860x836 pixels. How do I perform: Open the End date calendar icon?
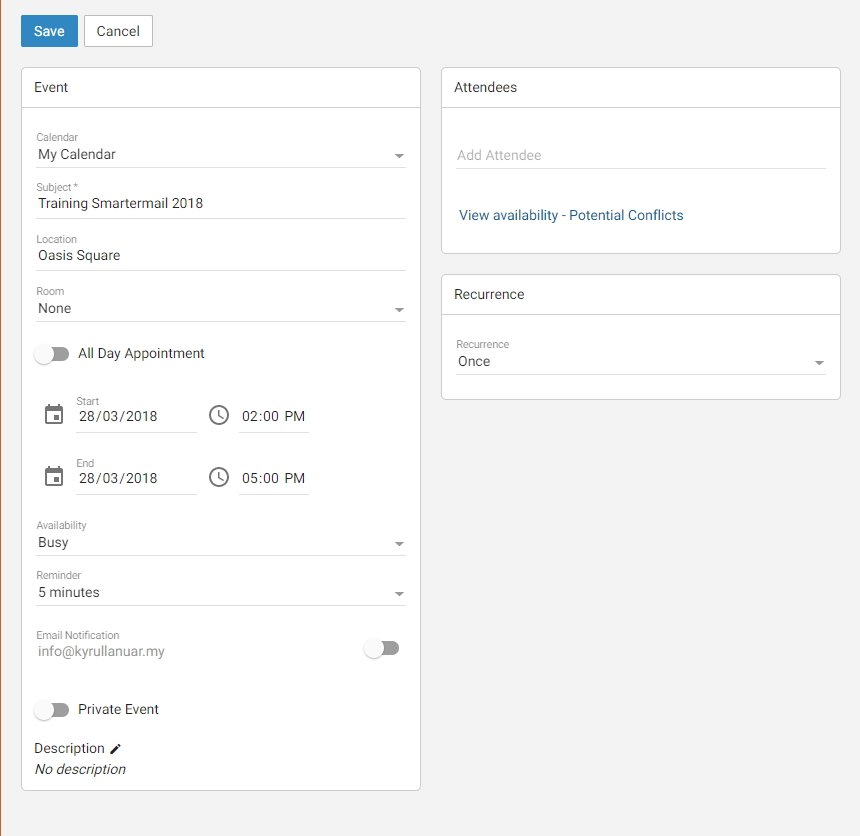tap(54, 476)
